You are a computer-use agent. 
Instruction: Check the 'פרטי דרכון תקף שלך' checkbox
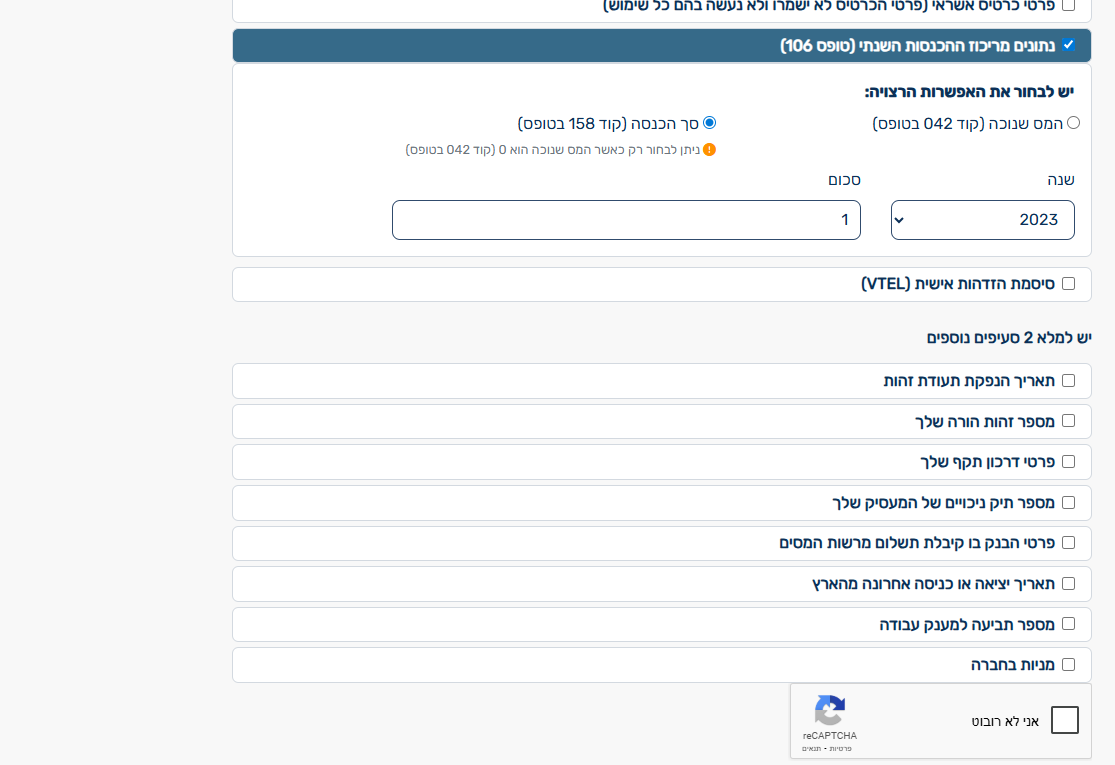[1068, 461]
